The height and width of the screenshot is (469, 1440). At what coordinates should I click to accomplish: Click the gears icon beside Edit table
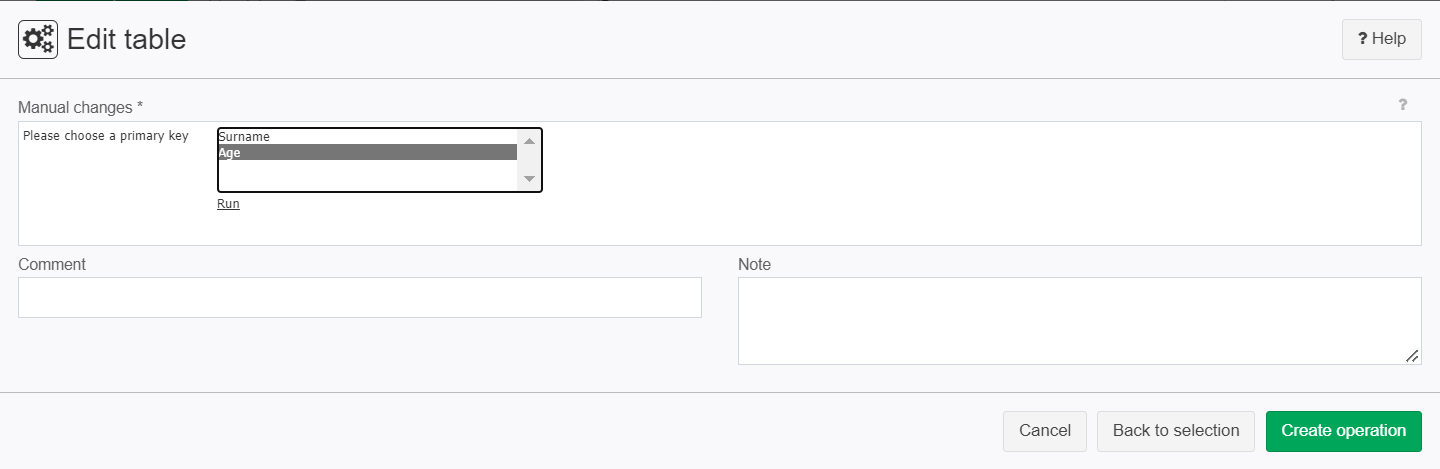pos(38,40)
